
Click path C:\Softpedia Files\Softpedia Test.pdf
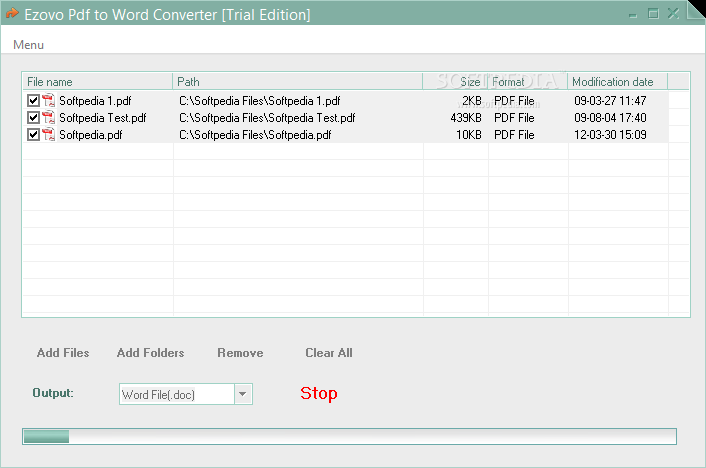click(267, 118)
